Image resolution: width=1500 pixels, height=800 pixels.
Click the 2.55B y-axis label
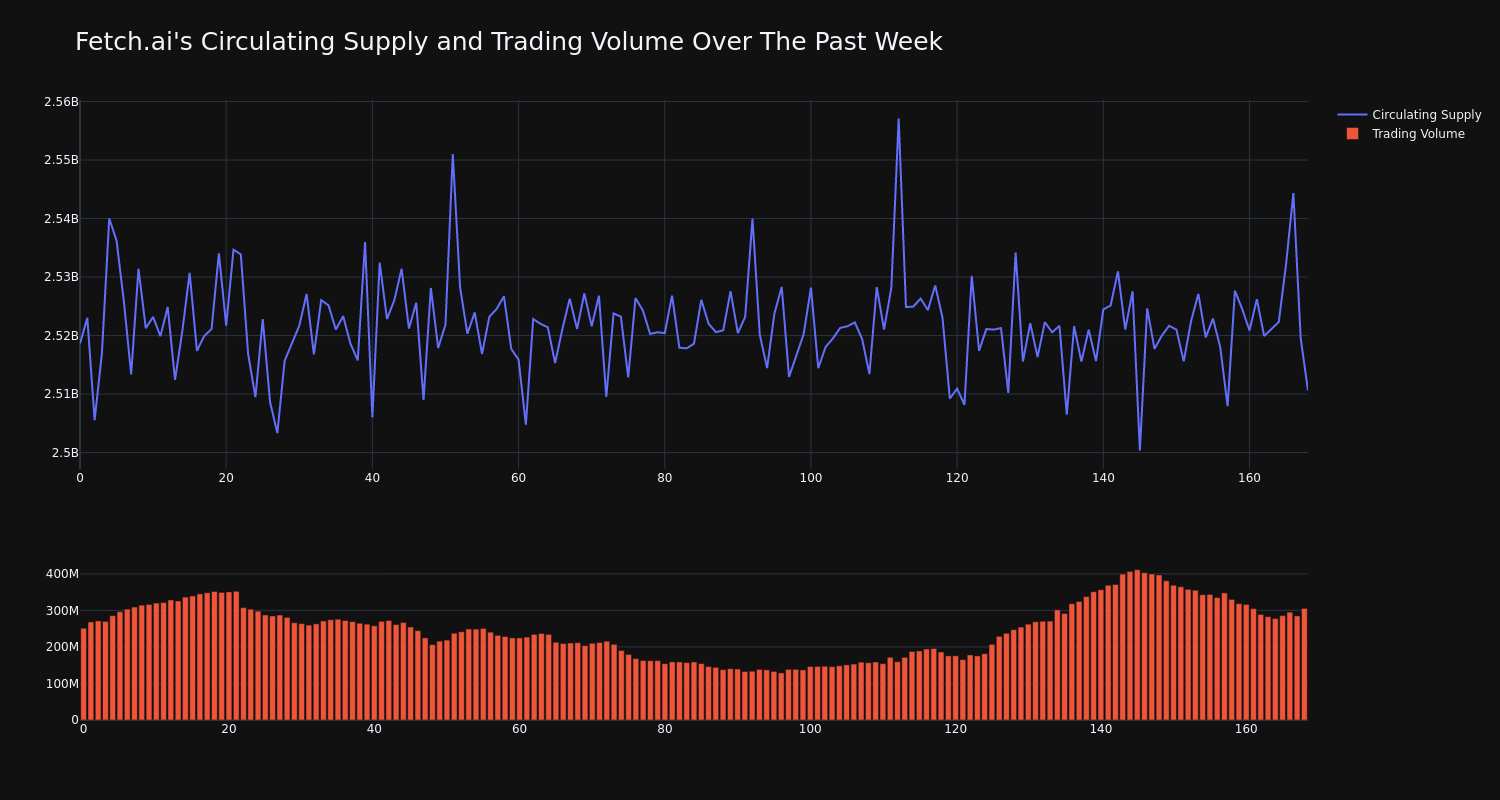pos(61,160)
